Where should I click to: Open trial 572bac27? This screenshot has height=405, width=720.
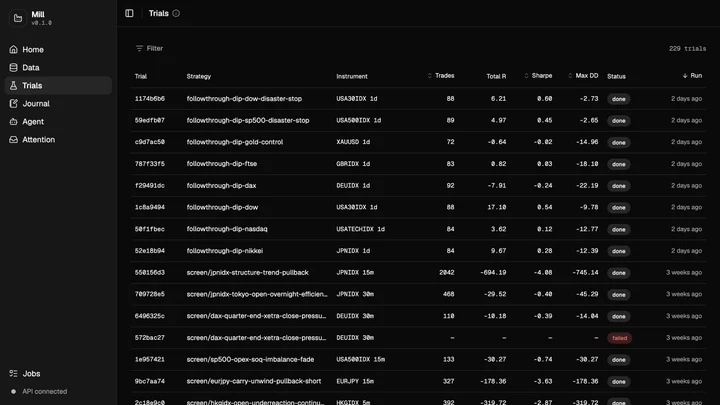point(150,338)
